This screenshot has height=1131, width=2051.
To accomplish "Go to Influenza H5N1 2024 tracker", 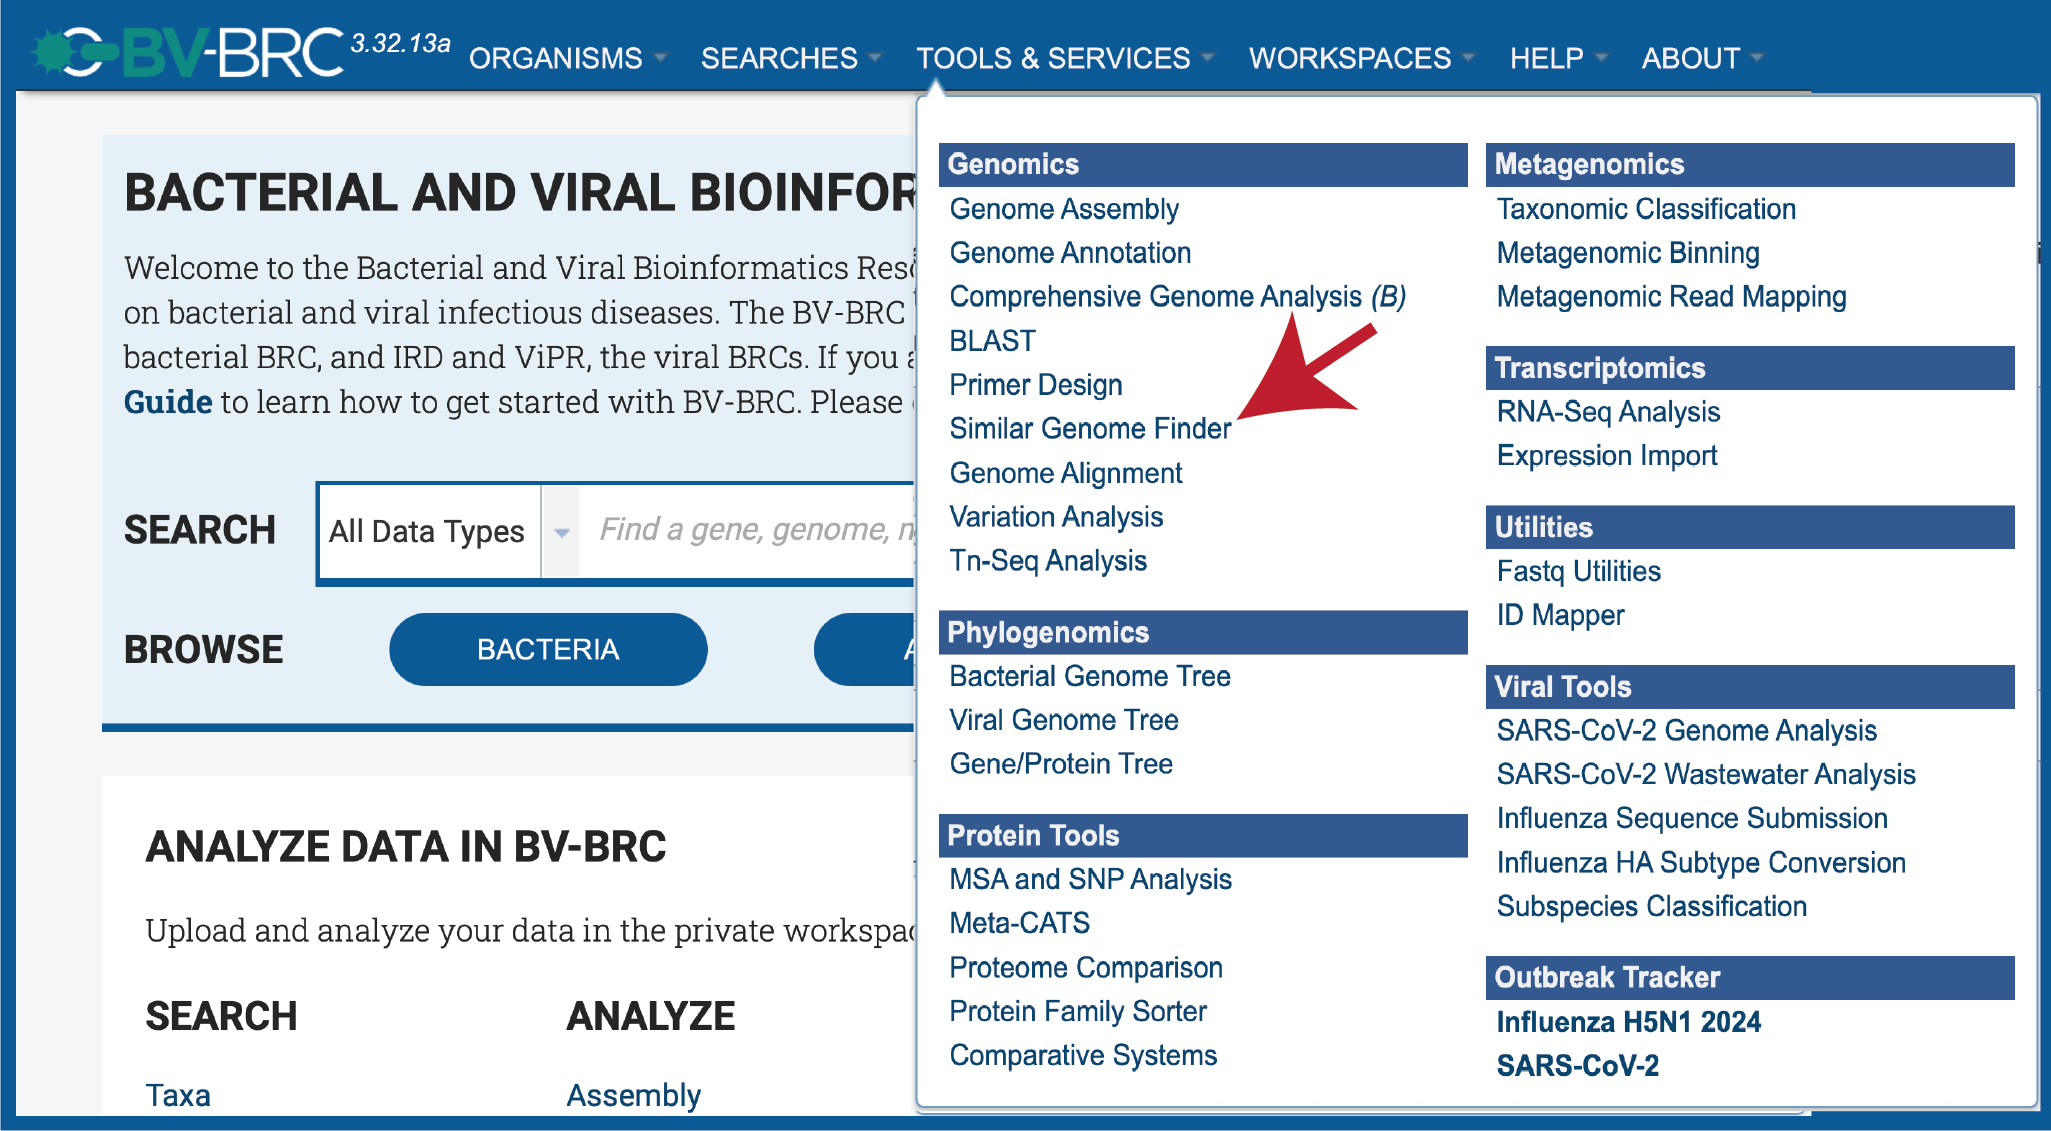I will click(x=1628, y=1022).
